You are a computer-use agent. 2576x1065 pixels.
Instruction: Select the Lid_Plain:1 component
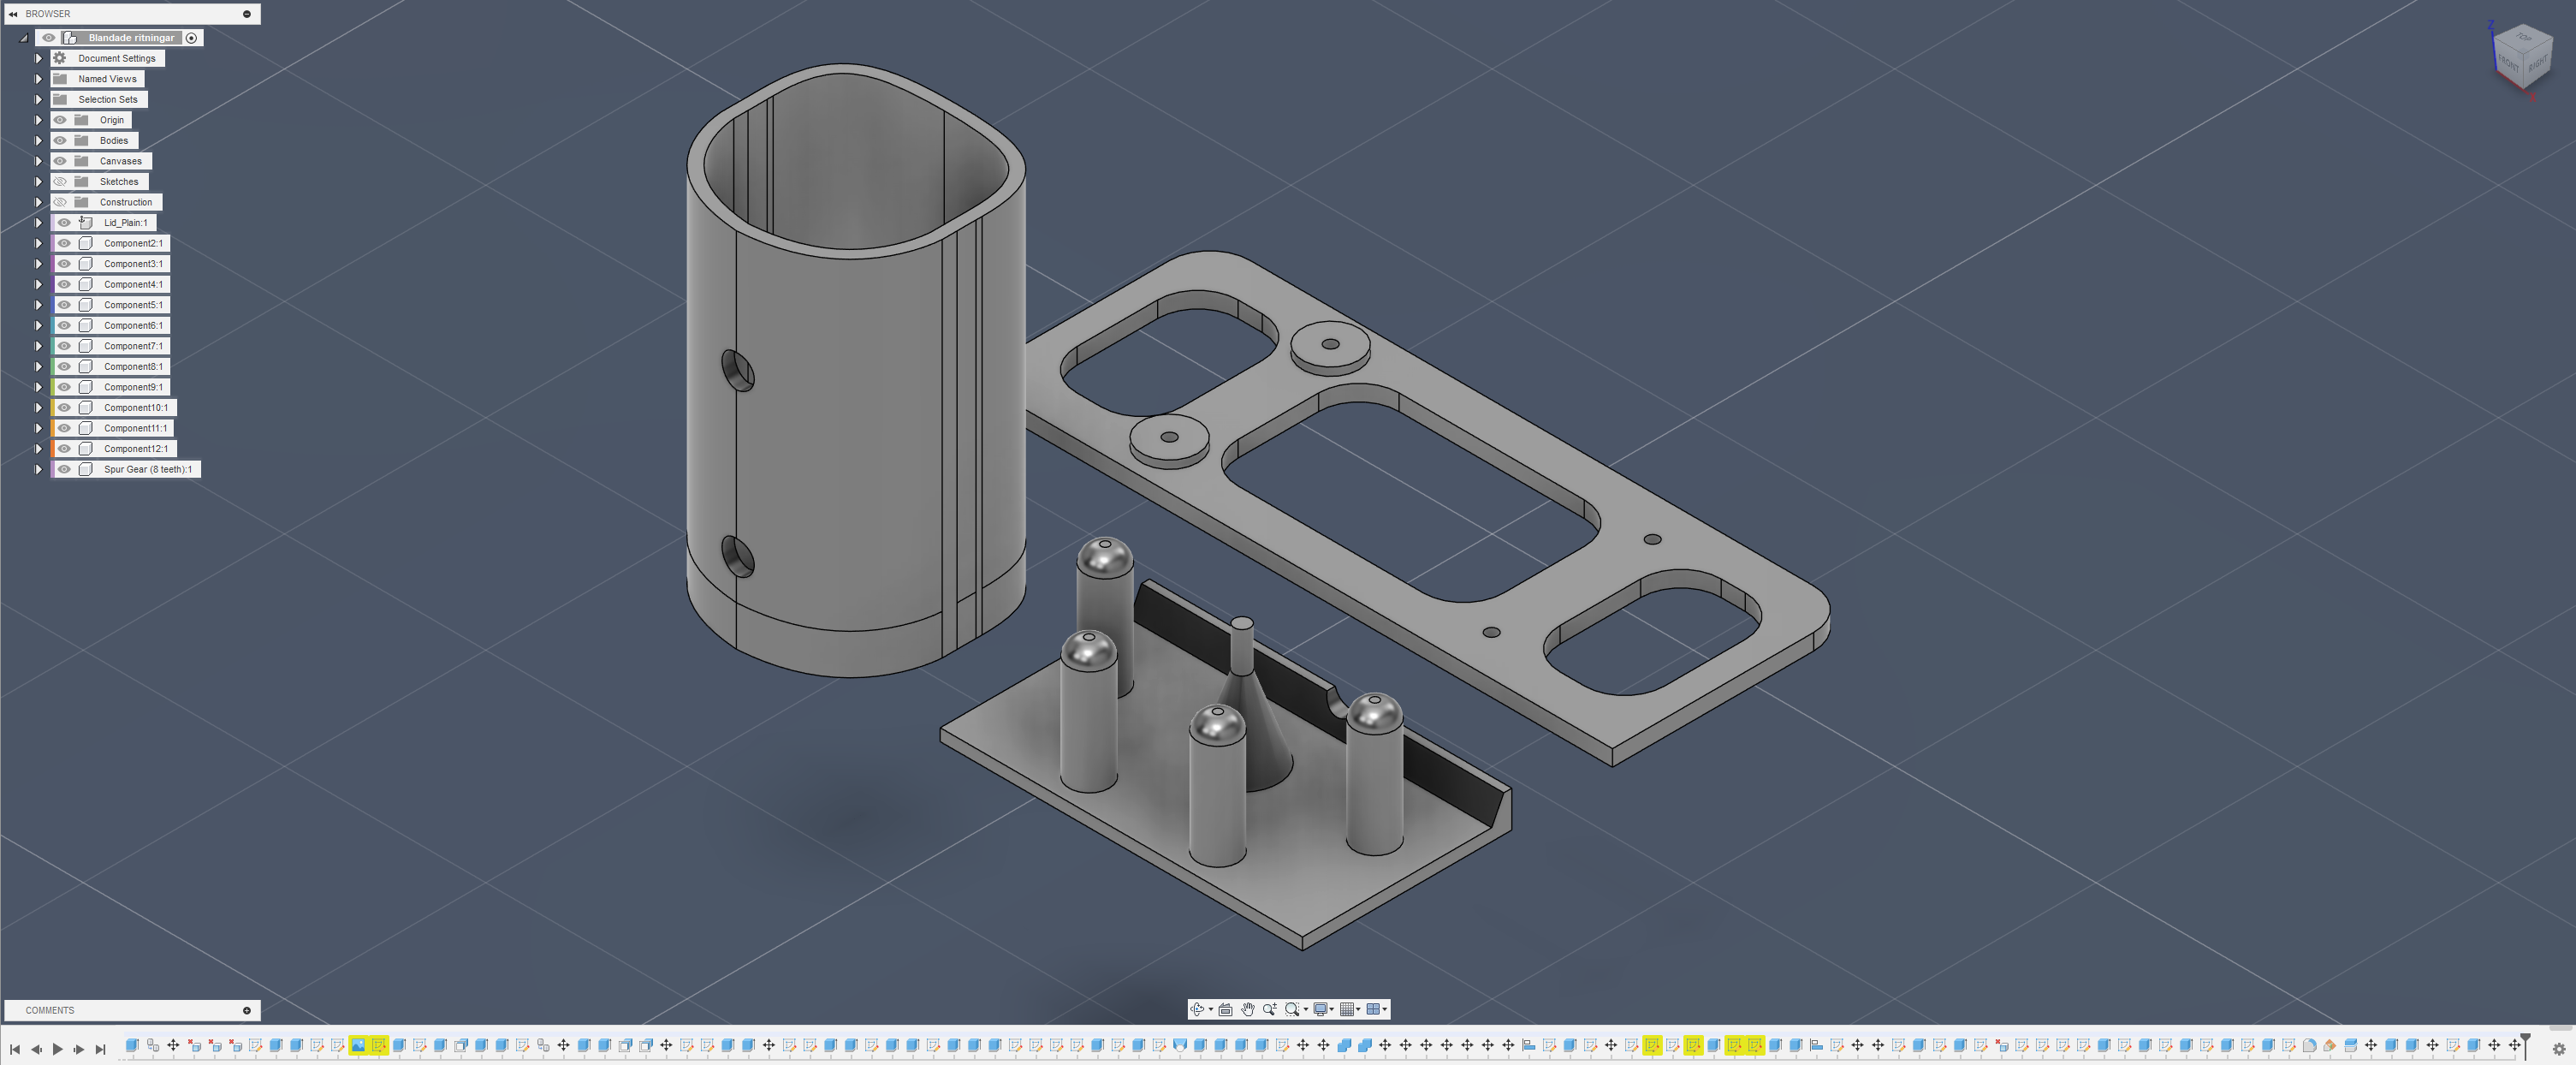coord(125,223)
